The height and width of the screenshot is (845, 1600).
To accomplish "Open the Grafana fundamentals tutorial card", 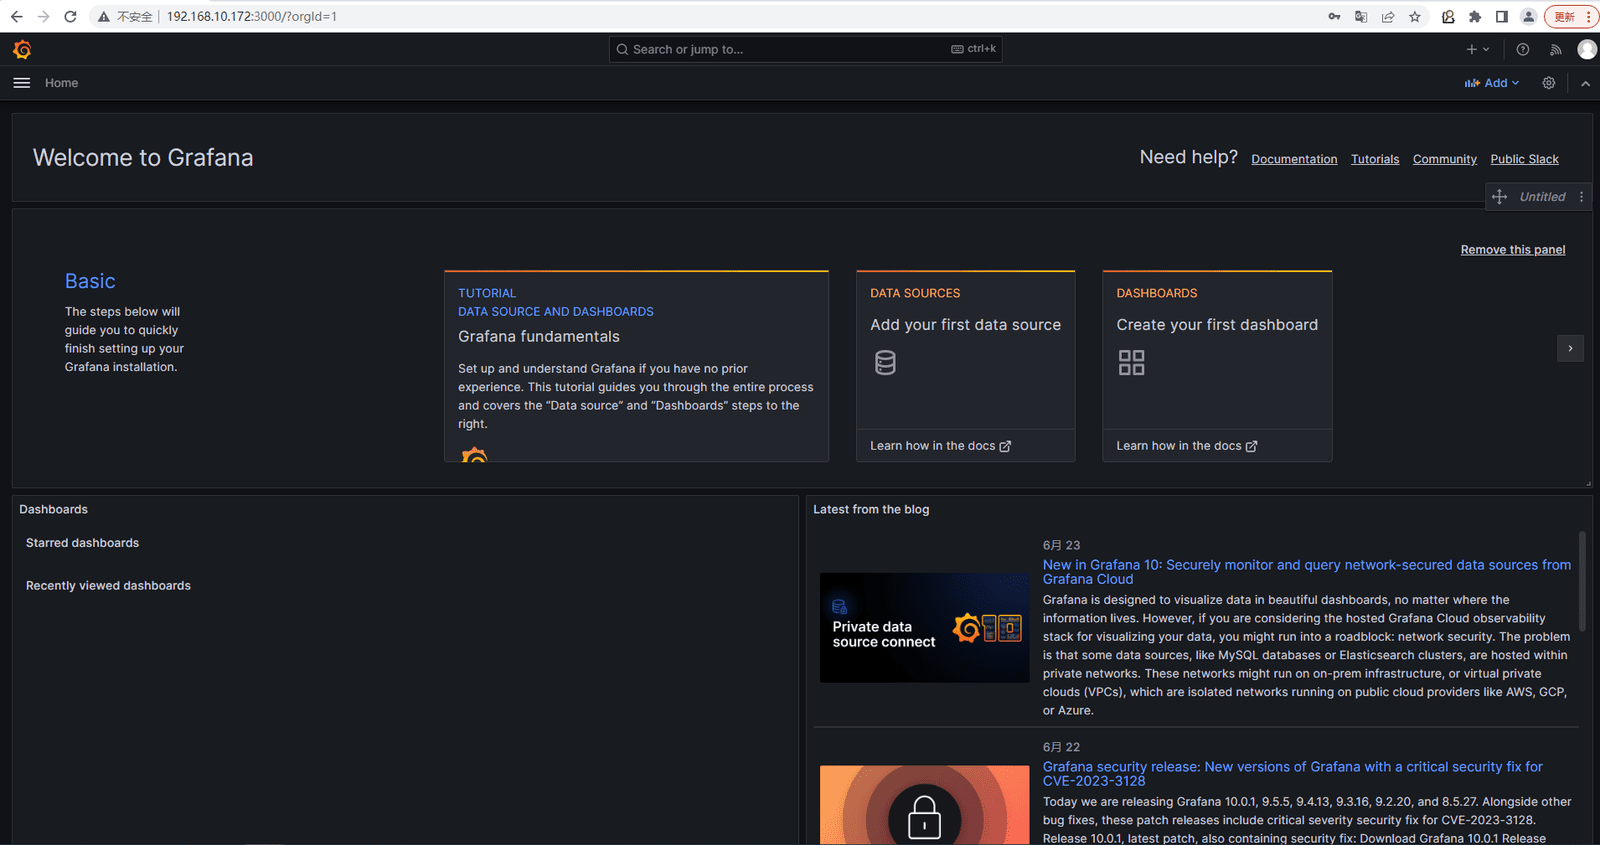I will tap(636, 366).
